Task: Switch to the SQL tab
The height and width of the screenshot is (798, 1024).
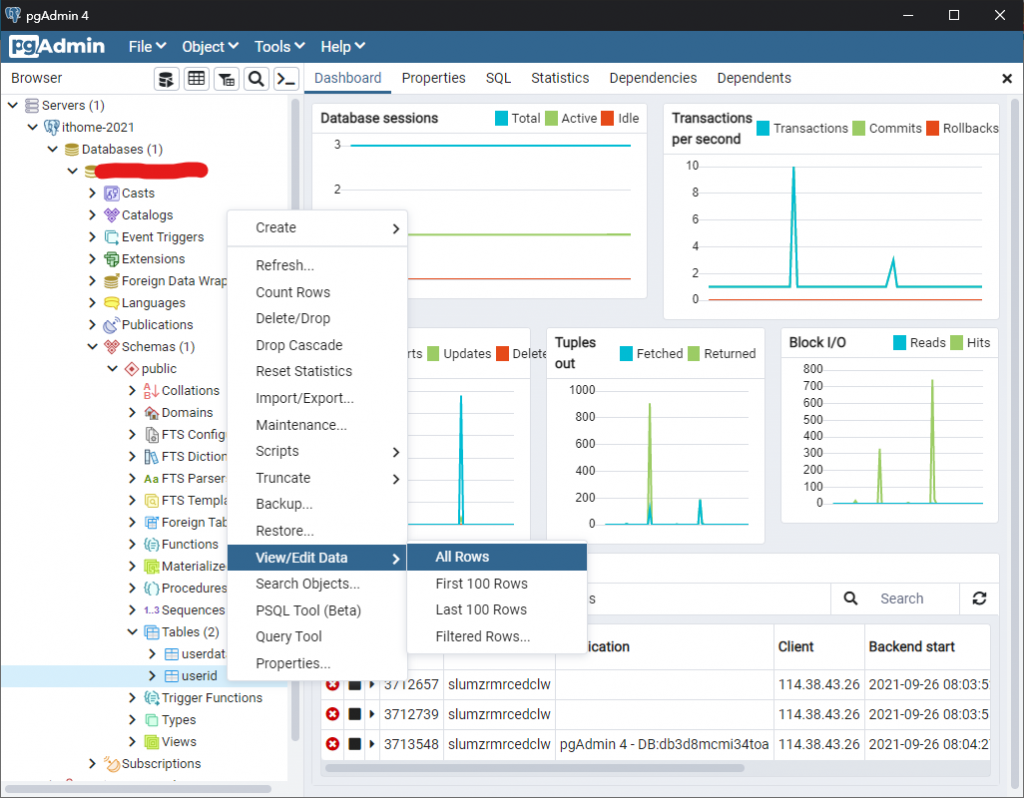Action: [498, 78]
